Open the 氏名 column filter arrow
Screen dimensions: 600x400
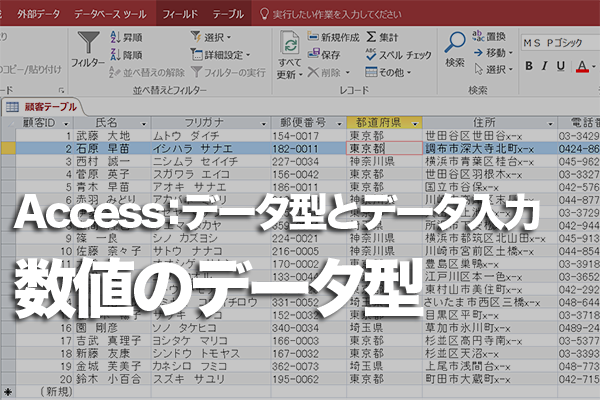[144, 124]
